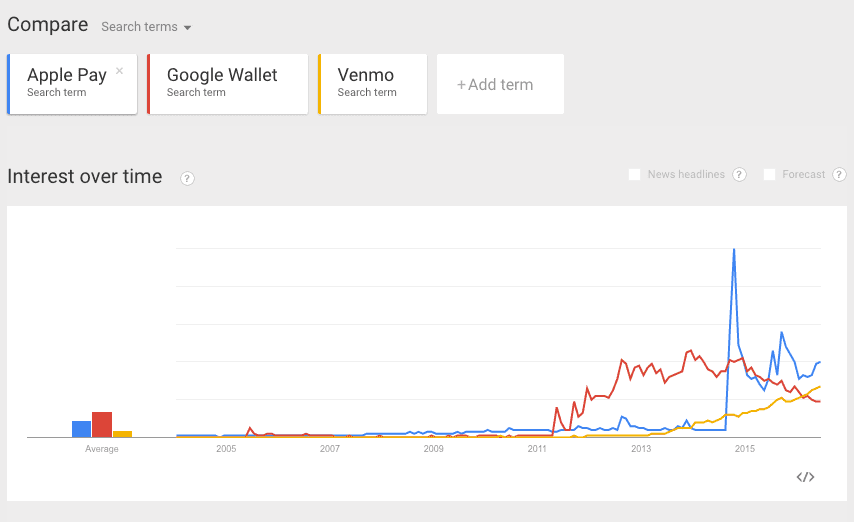This screenshot has width=854, height=522.
Task: Click the Average label under bars
Action: 101,449
